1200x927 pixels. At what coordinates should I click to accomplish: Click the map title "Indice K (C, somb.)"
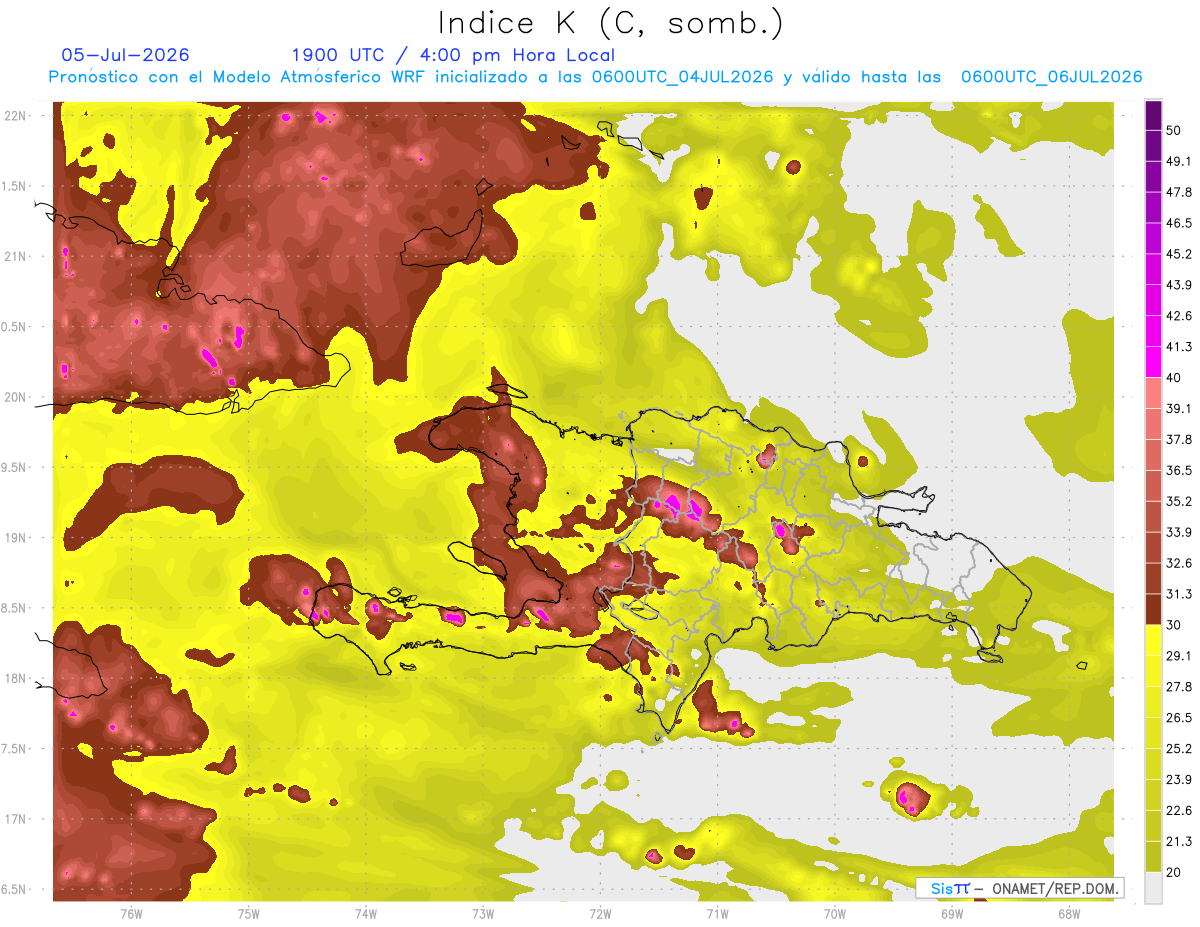coord(611,23)
